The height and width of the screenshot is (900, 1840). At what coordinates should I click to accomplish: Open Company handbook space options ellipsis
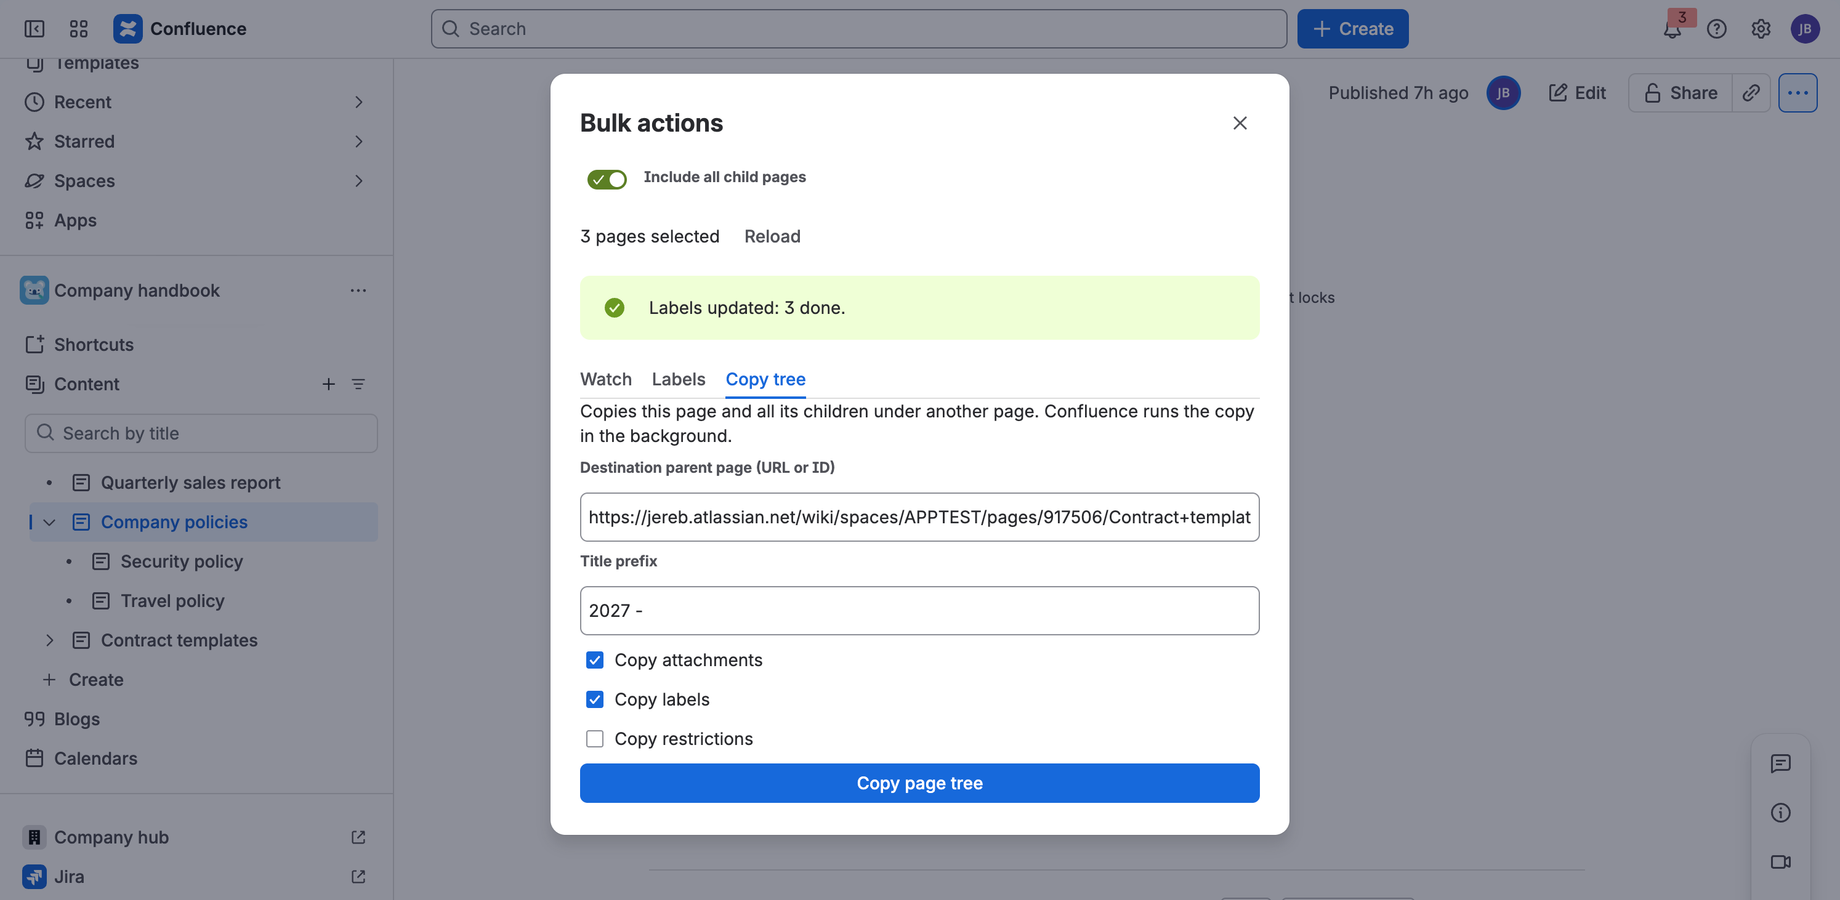(358, 290)
